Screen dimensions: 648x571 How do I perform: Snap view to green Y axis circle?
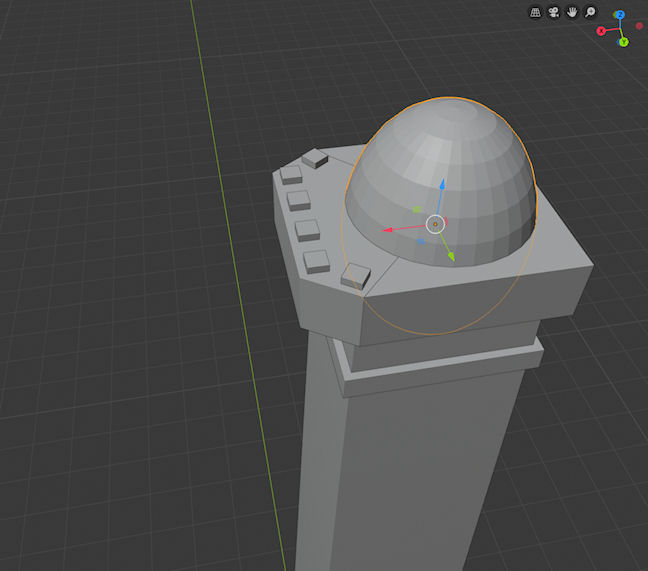(623, 42)
